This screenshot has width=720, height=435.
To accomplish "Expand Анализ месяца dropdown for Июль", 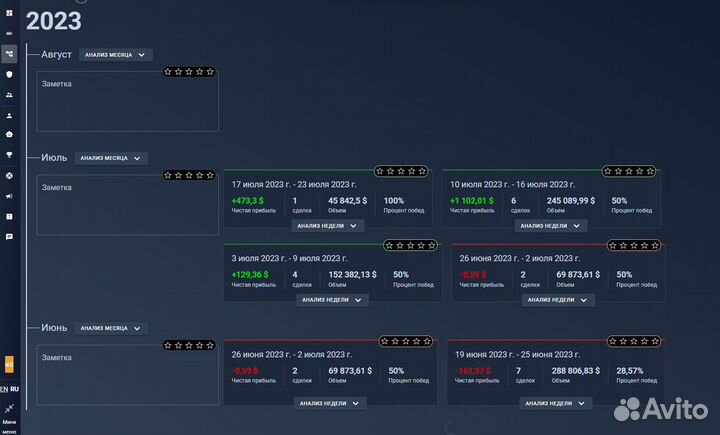I will point(111,158).
